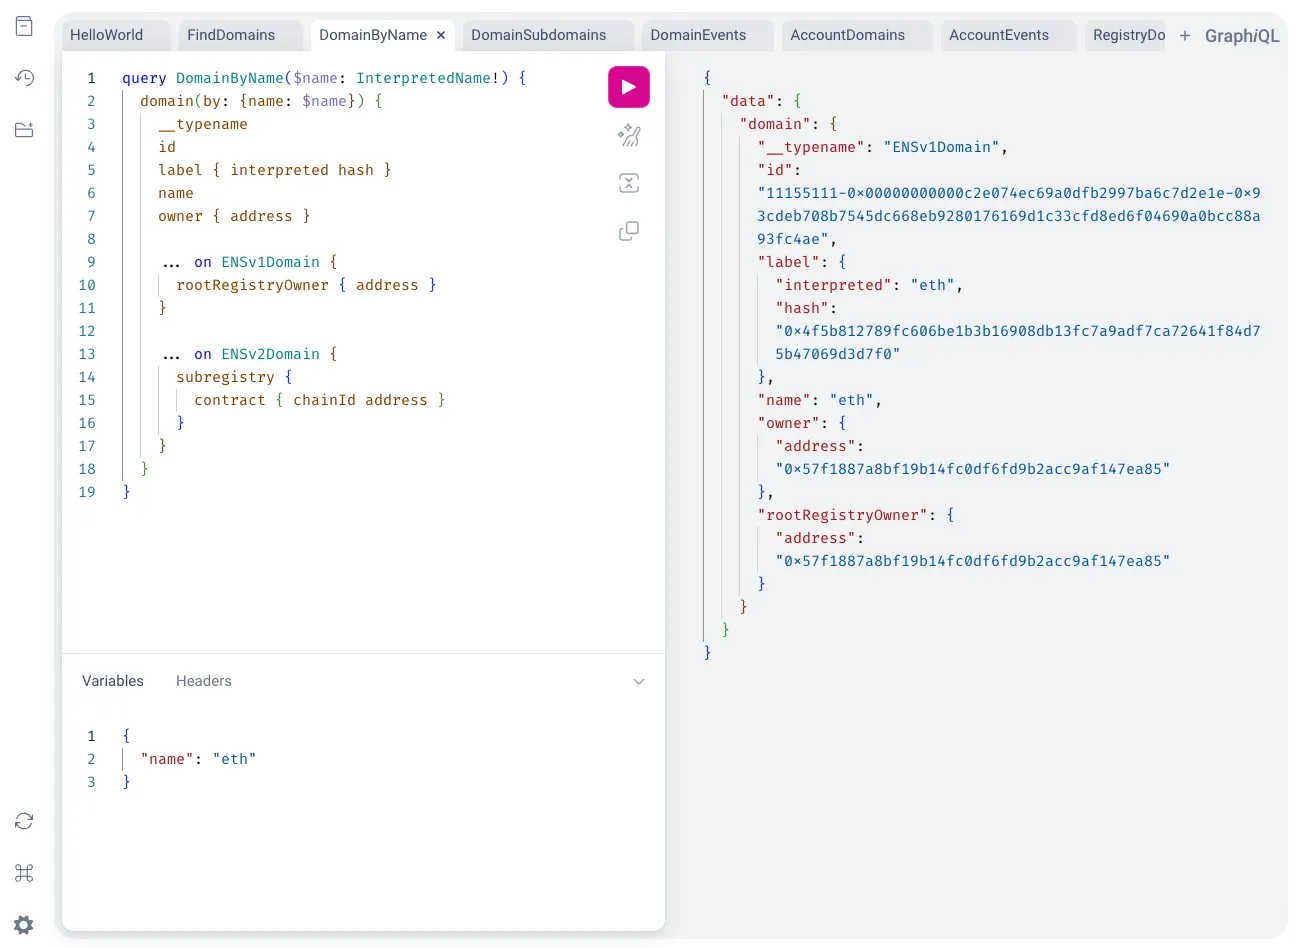Image resolution: width=1296 pixels, height=948 pixels.
Task: Click the GraphiQL logo link
Action: click(x=1242, y=35)
